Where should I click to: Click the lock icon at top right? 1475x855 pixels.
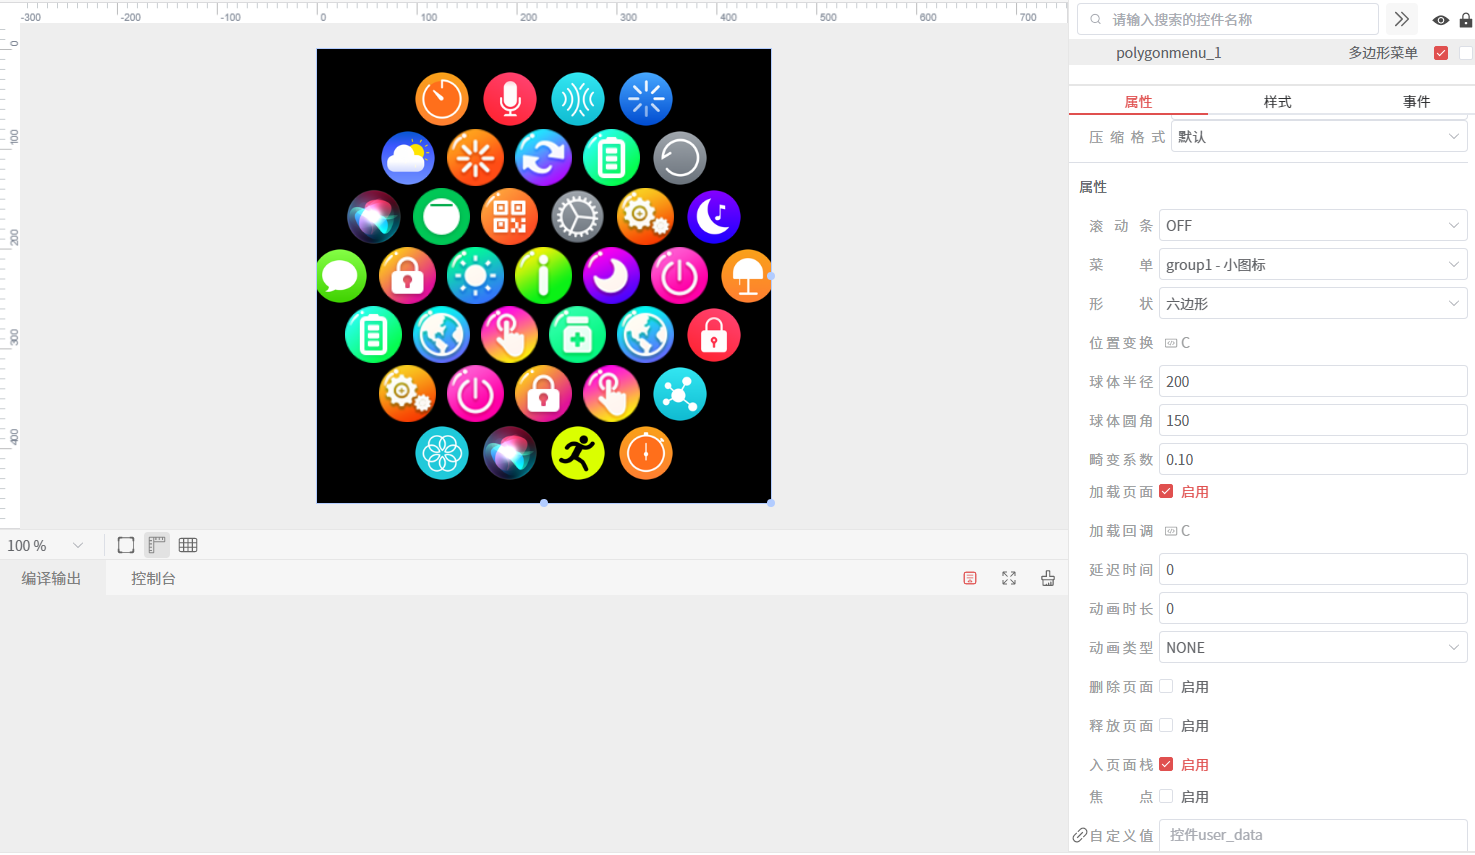pyautogui.click(x=1466, y=20)
